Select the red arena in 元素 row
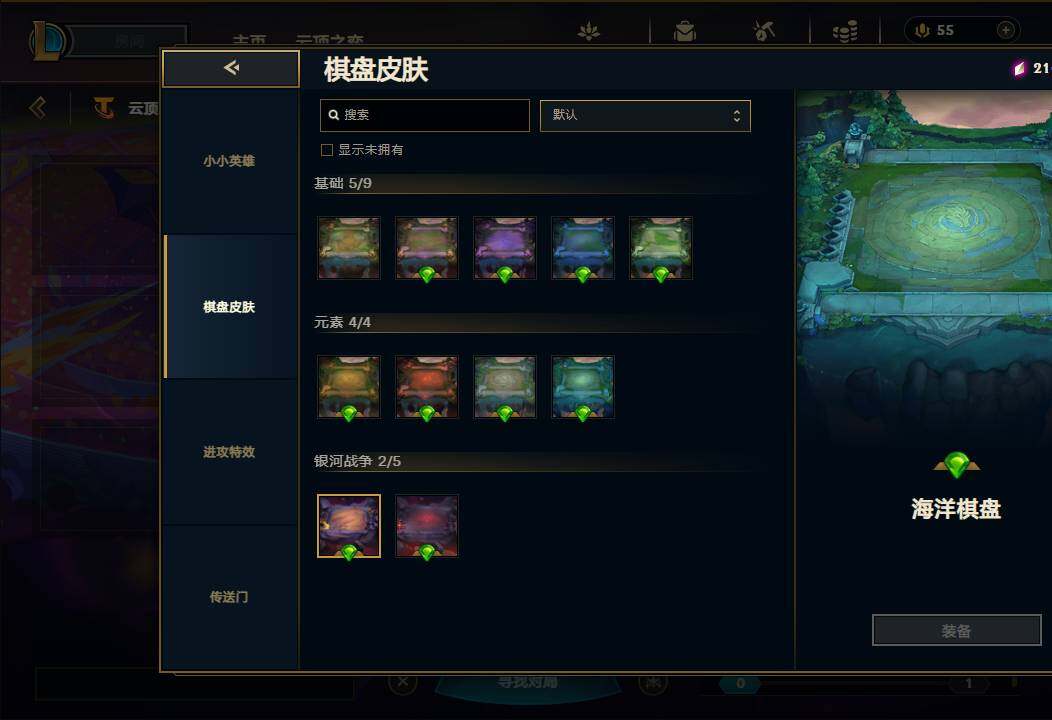Viewport: 1052px width, 720px height. click(x=427, y=387)
